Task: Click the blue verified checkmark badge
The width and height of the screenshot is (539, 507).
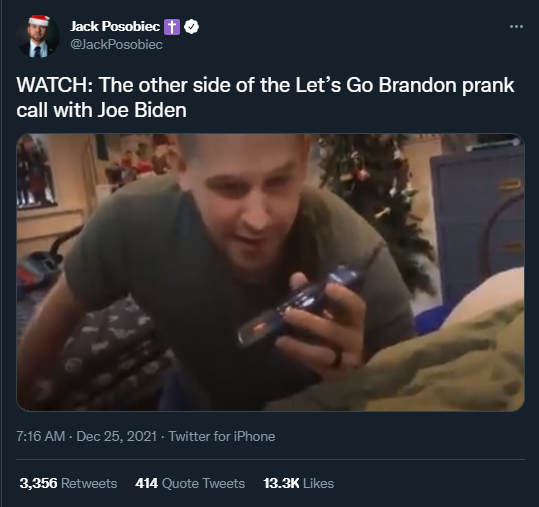Action: coord(191,27)
